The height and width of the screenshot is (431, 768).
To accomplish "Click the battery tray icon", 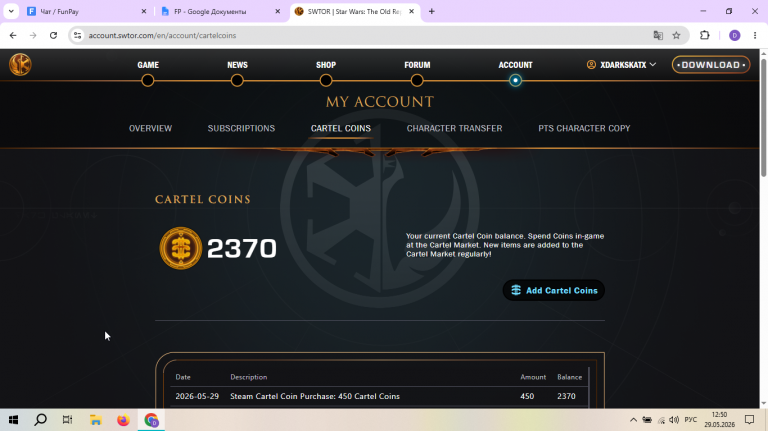I will 647,420.
